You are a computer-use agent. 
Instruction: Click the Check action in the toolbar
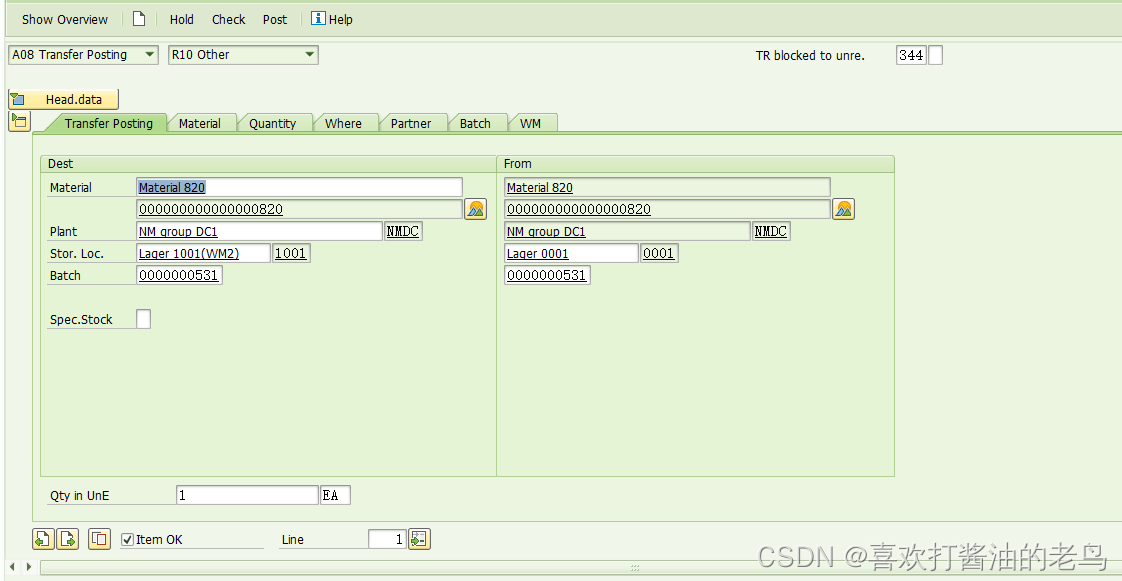point(228,18)
